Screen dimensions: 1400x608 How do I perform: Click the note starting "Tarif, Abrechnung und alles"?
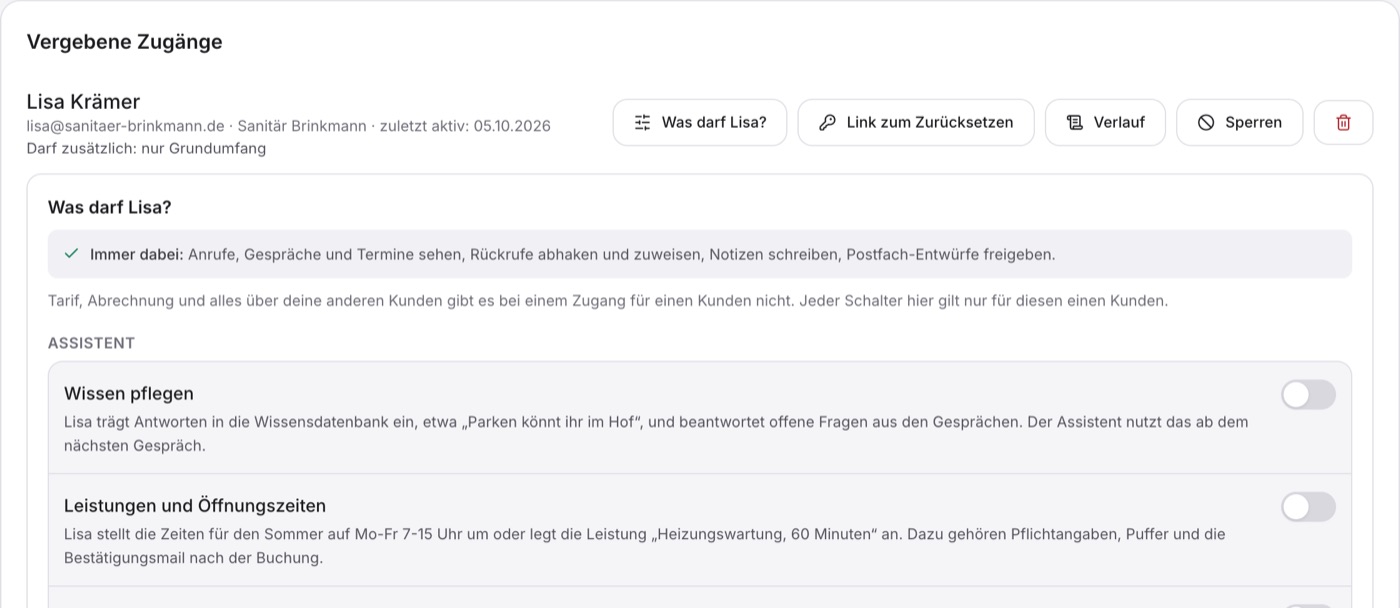coord(608,300)
